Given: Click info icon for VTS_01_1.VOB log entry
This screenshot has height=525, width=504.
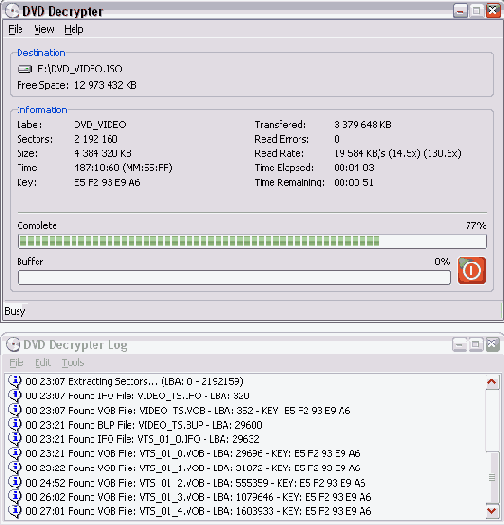Looking at the screenshot, I should tap(15, 468).
